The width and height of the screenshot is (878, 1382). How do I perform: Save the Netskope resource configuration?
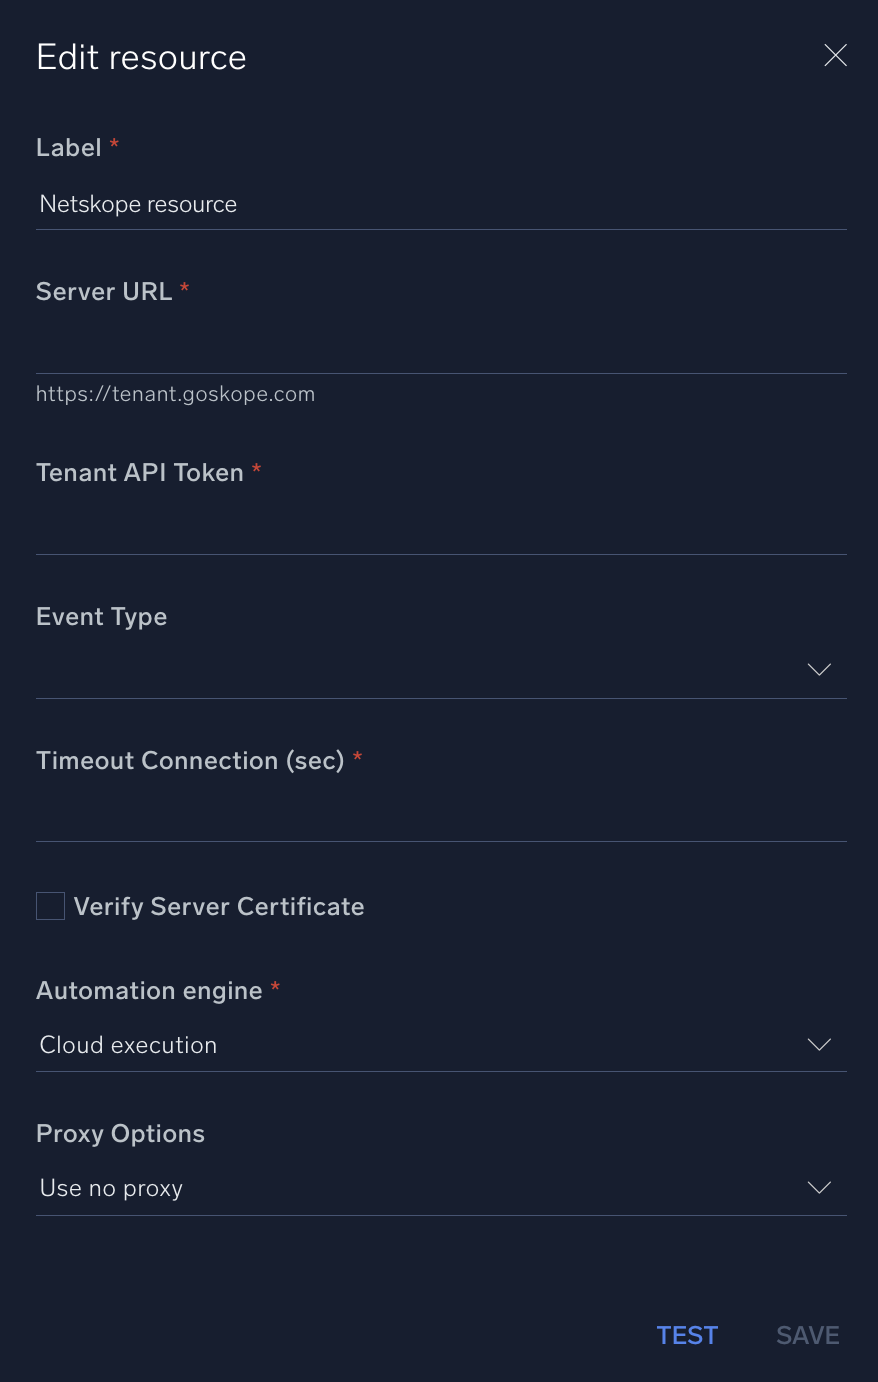[x=807, y=1335]
